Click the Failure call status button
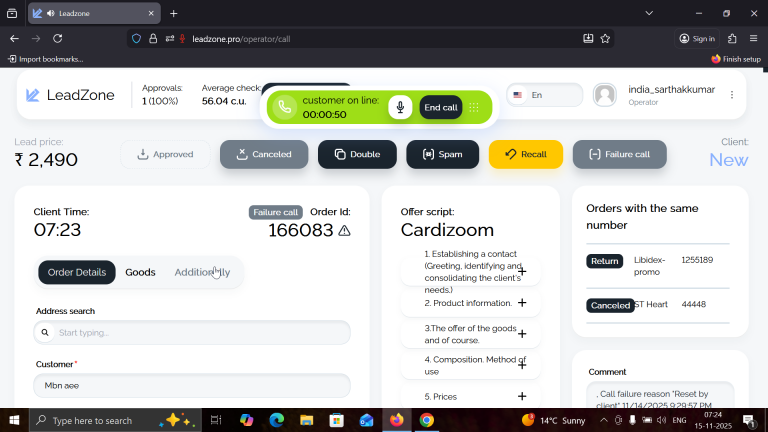The image size is (768, 432). (620, 154)
